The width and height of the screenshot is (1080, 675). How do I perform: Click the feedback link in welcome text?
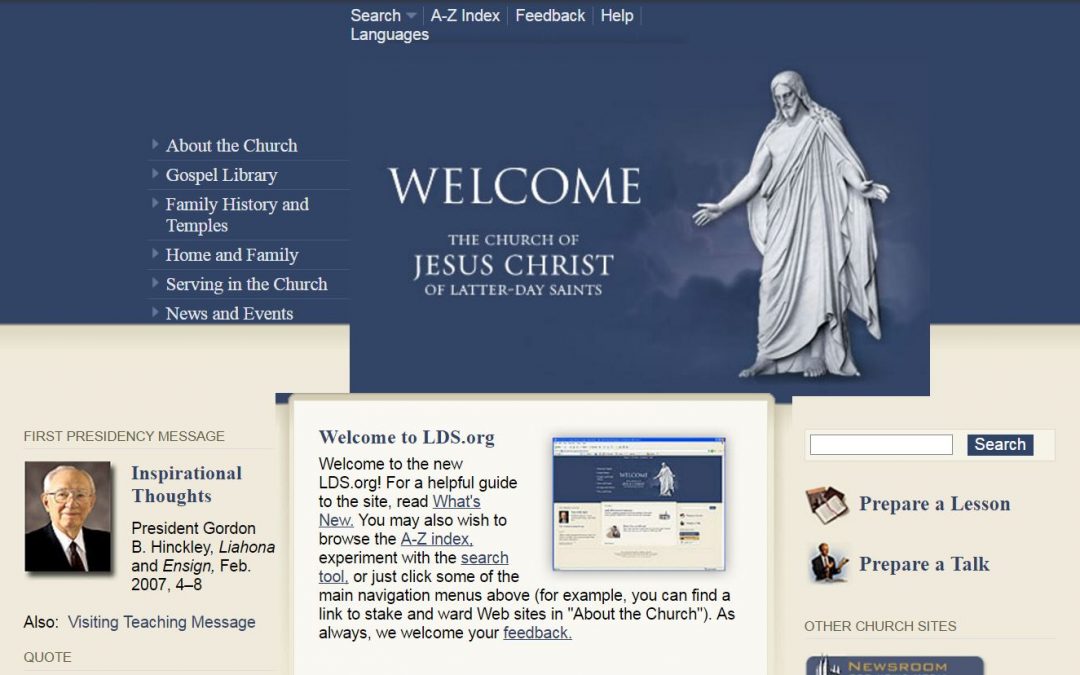(537, 632)
